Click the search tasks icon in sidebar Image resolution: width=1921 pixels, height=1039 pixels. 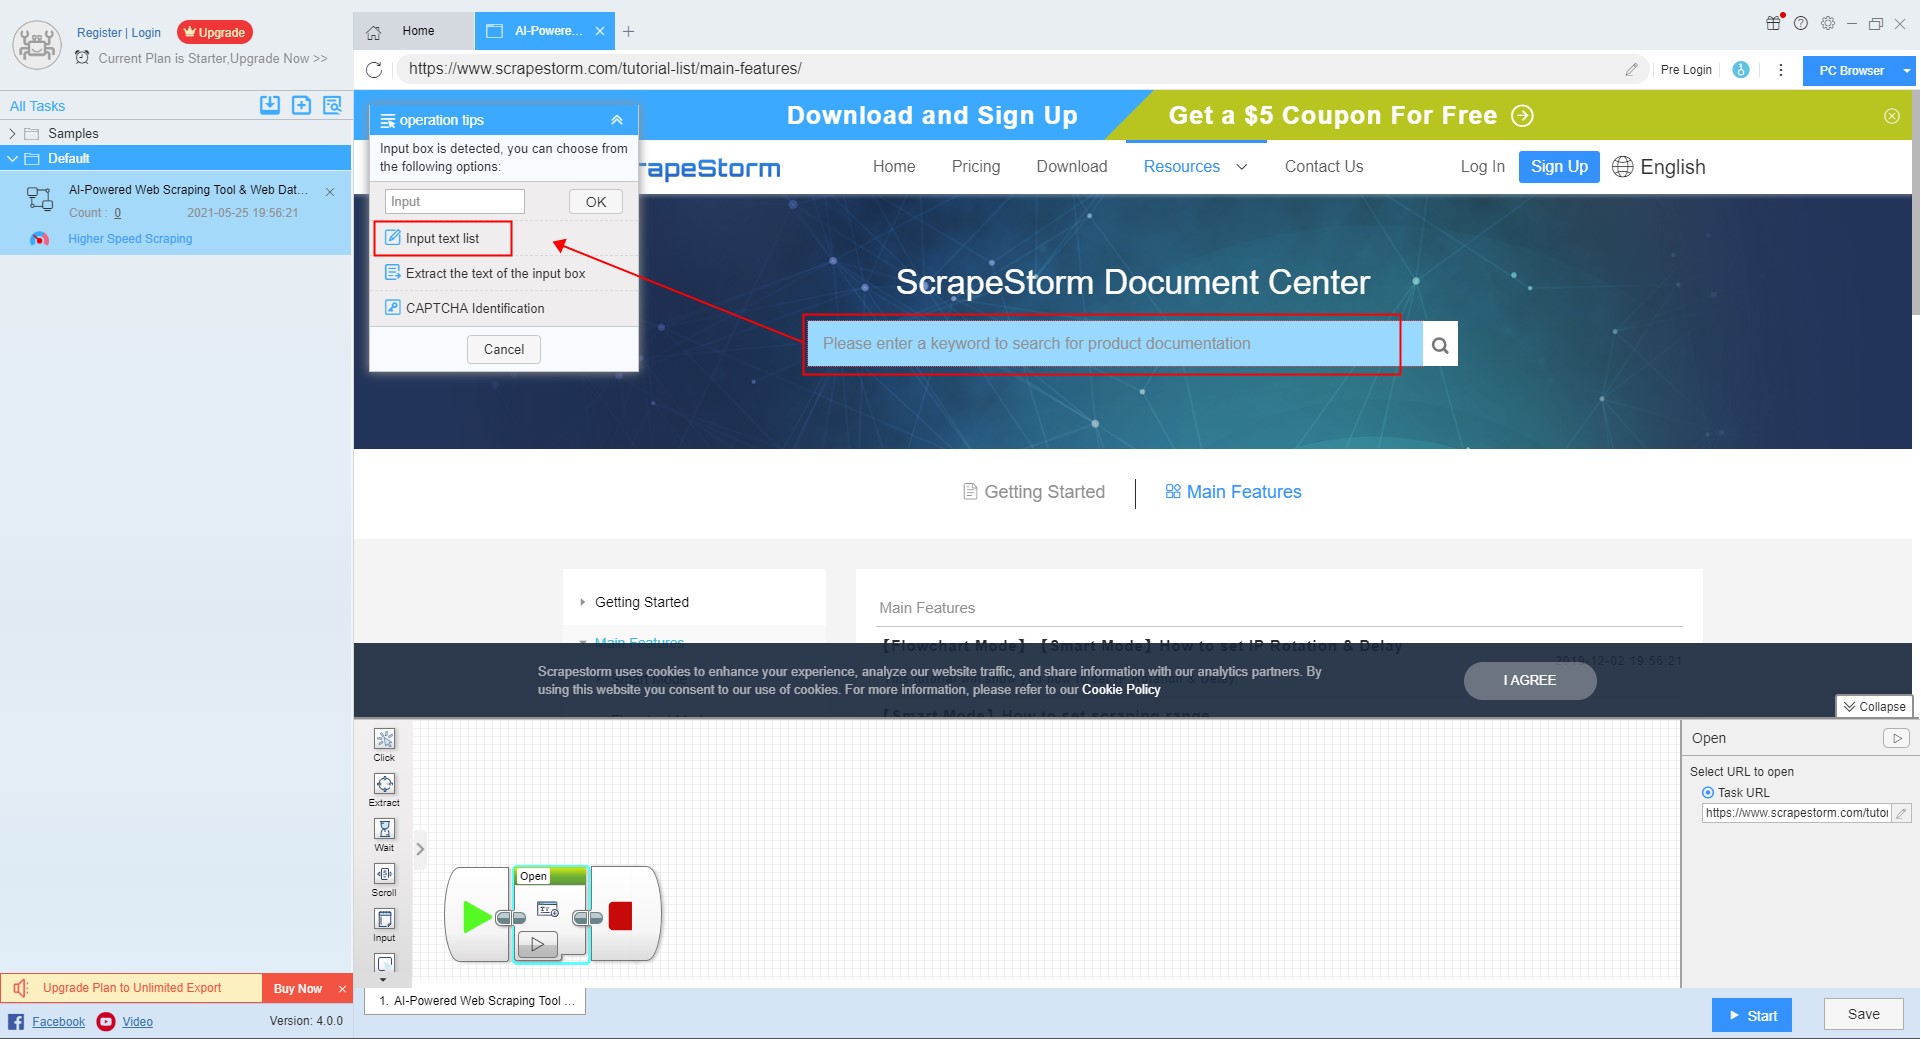click(x=332, y=105)
